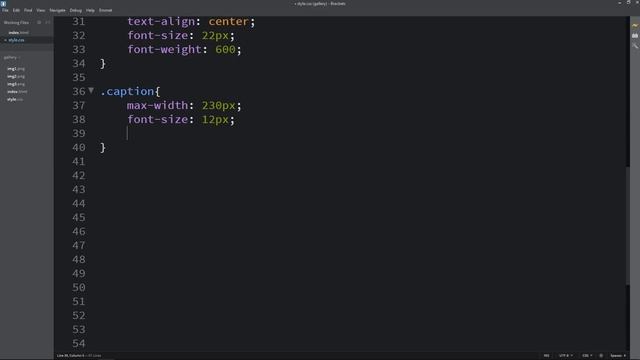Open the Find menu
Image resolution: width=640 pixels, height=360 pixels.
coord(28,10)
